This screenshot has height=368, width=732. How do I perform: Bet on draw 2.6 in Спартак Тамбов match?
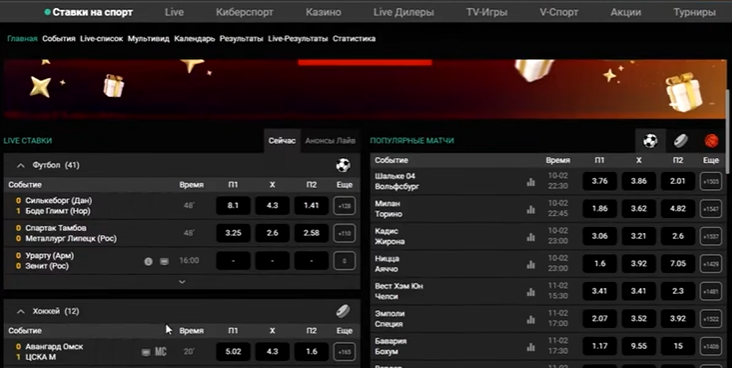(x=272, y=233)
